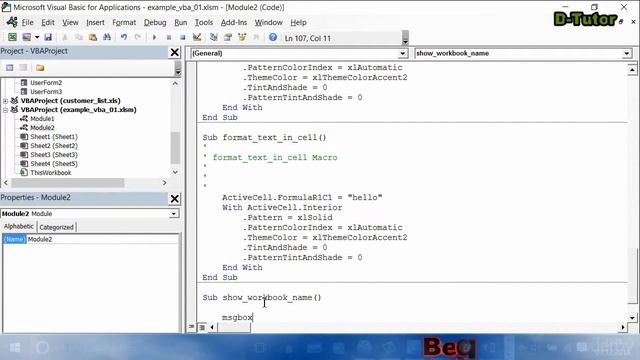Click the Redo toolbar icon

[x=138, y=38]
